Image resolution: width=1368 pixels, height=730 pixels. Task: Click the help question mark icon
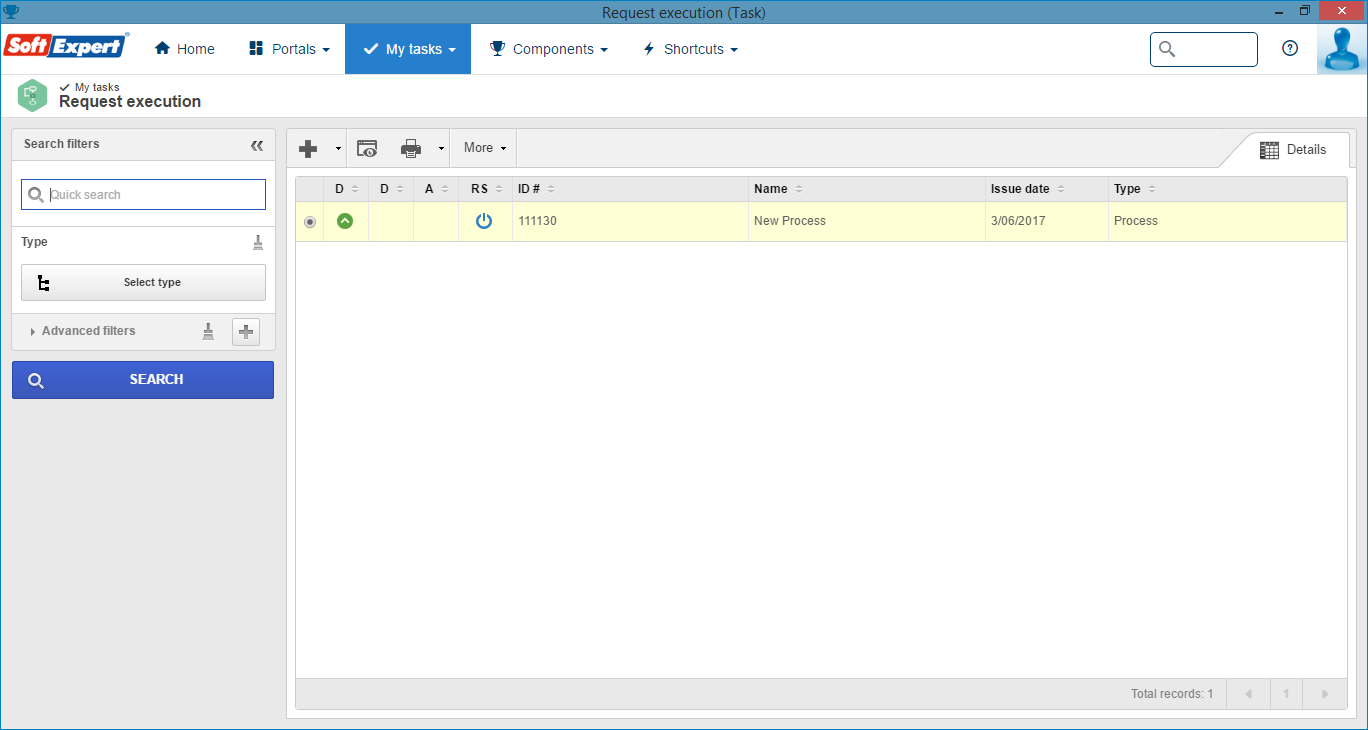pyautogui.click(x=1290, y=48)
